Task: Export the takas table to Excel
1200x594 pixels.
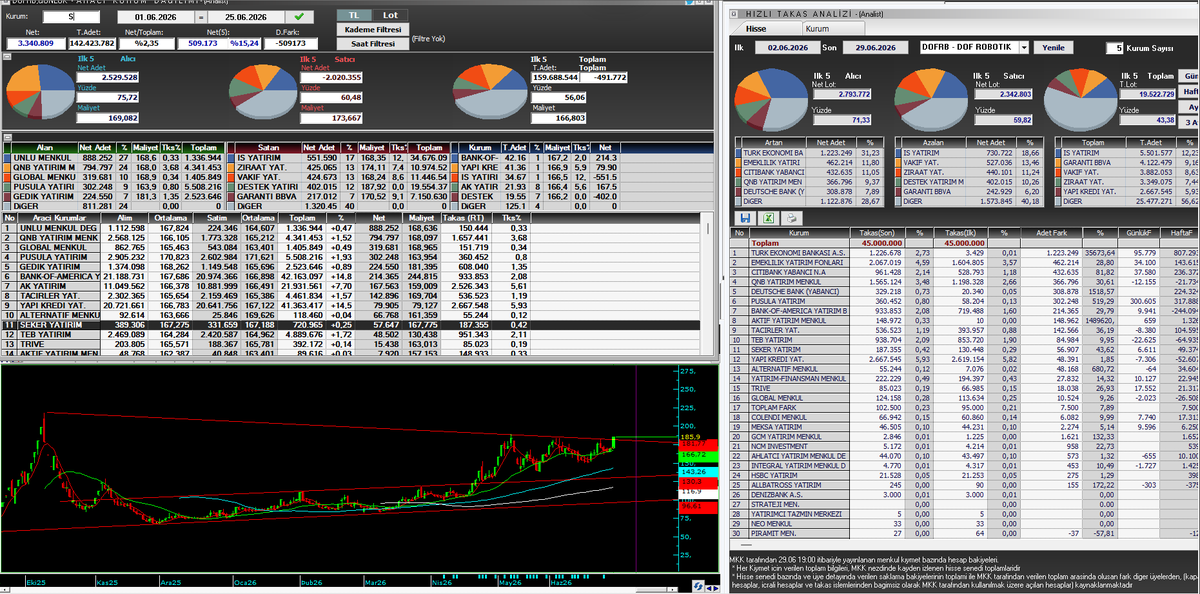Action: [x=768, y=217]
